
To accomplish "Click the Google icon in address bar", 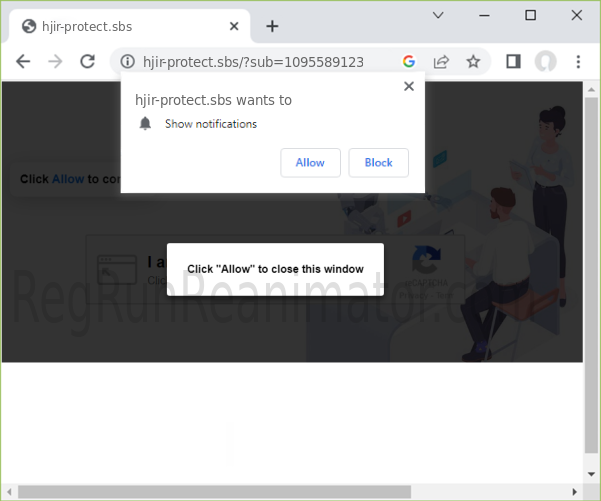I will point(409,62).
